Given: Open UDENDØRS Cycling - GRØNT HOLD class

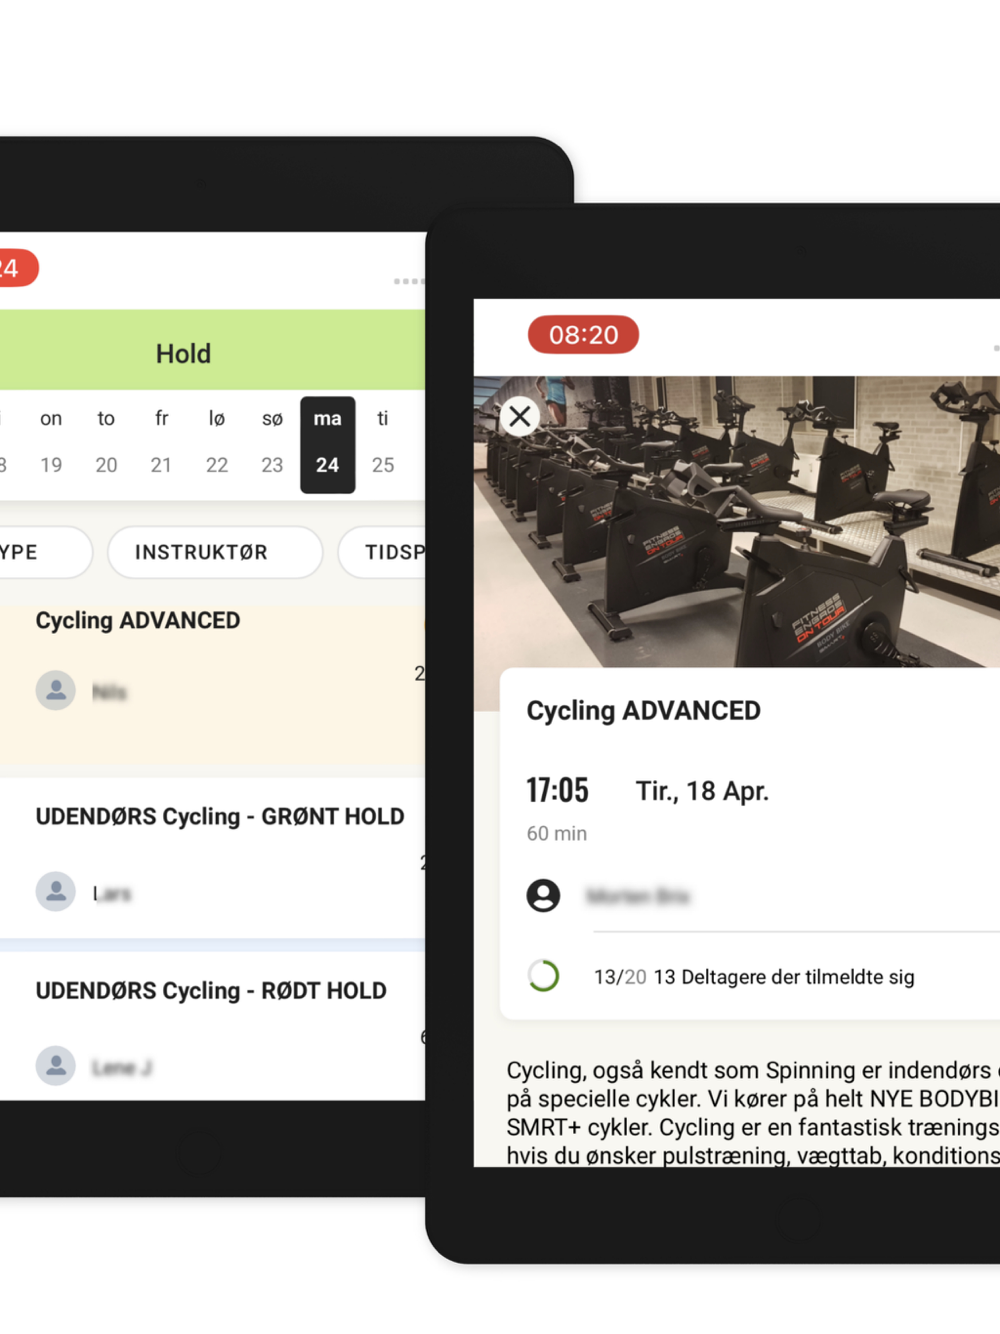Looking at the screenshot, I should 213,858.
